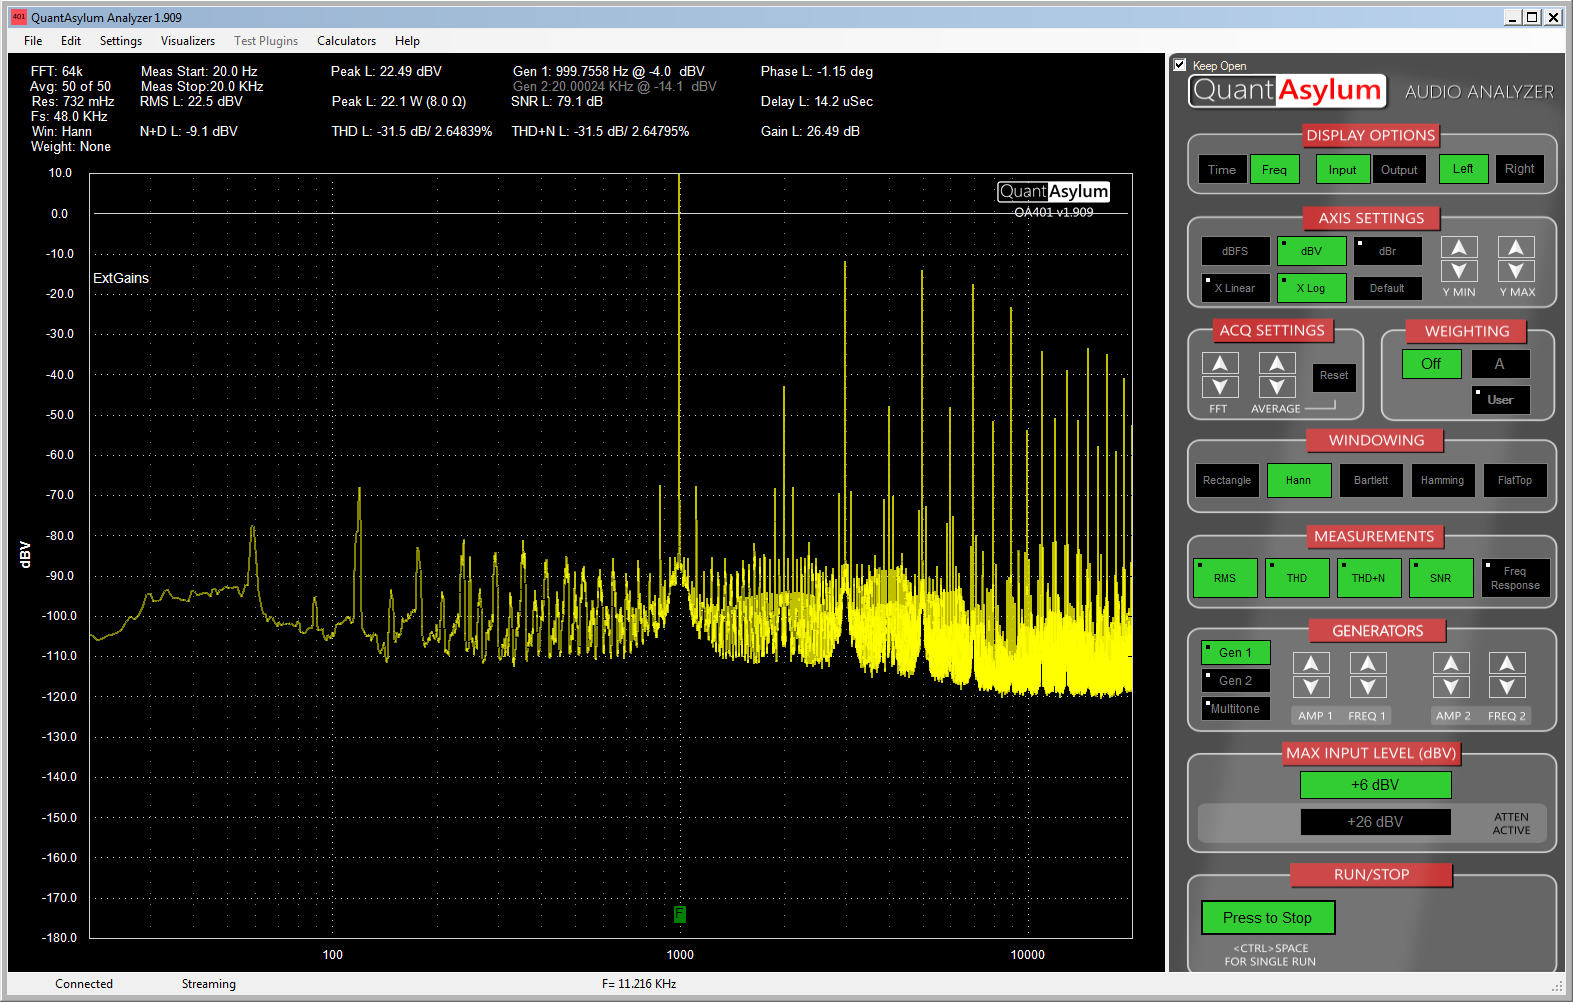Set Y axis units to dBV

click(x=1311, y=251)
